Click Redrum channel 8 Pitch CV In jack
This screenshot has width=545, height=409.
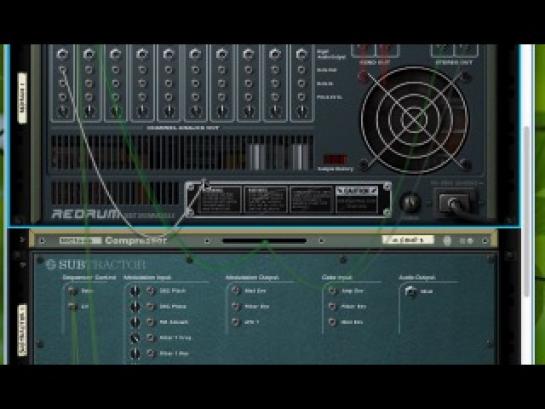pyautogui.click(x=248, y=97)
